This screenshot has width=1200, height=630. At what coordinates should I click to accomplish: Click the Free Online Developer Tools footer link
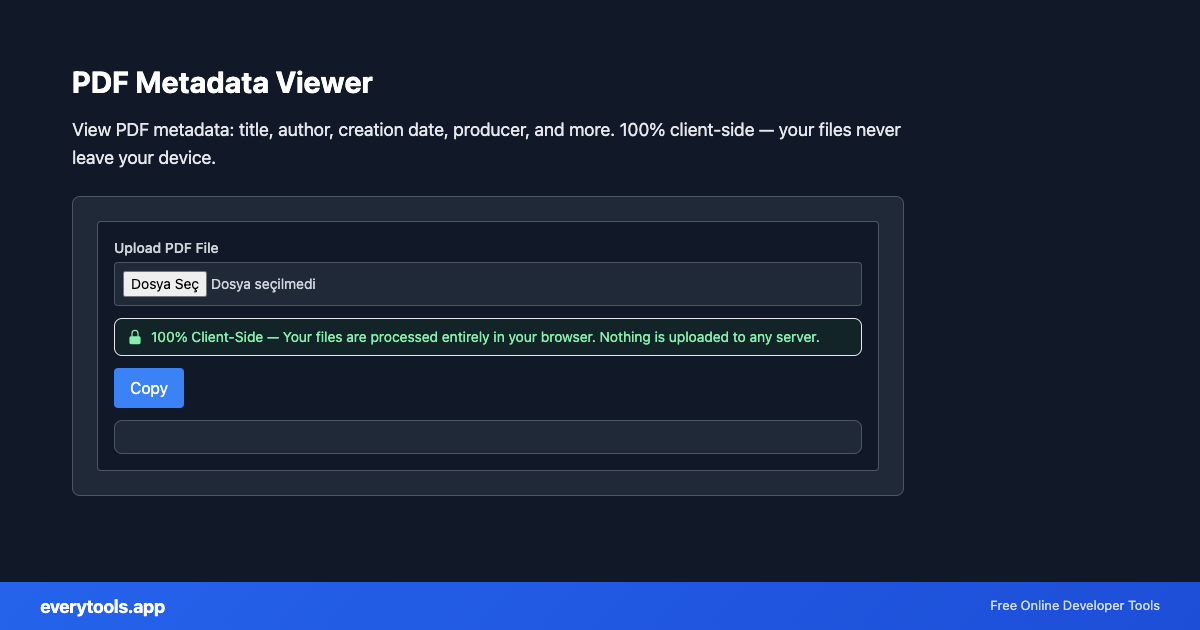(x=1074, y=606)
